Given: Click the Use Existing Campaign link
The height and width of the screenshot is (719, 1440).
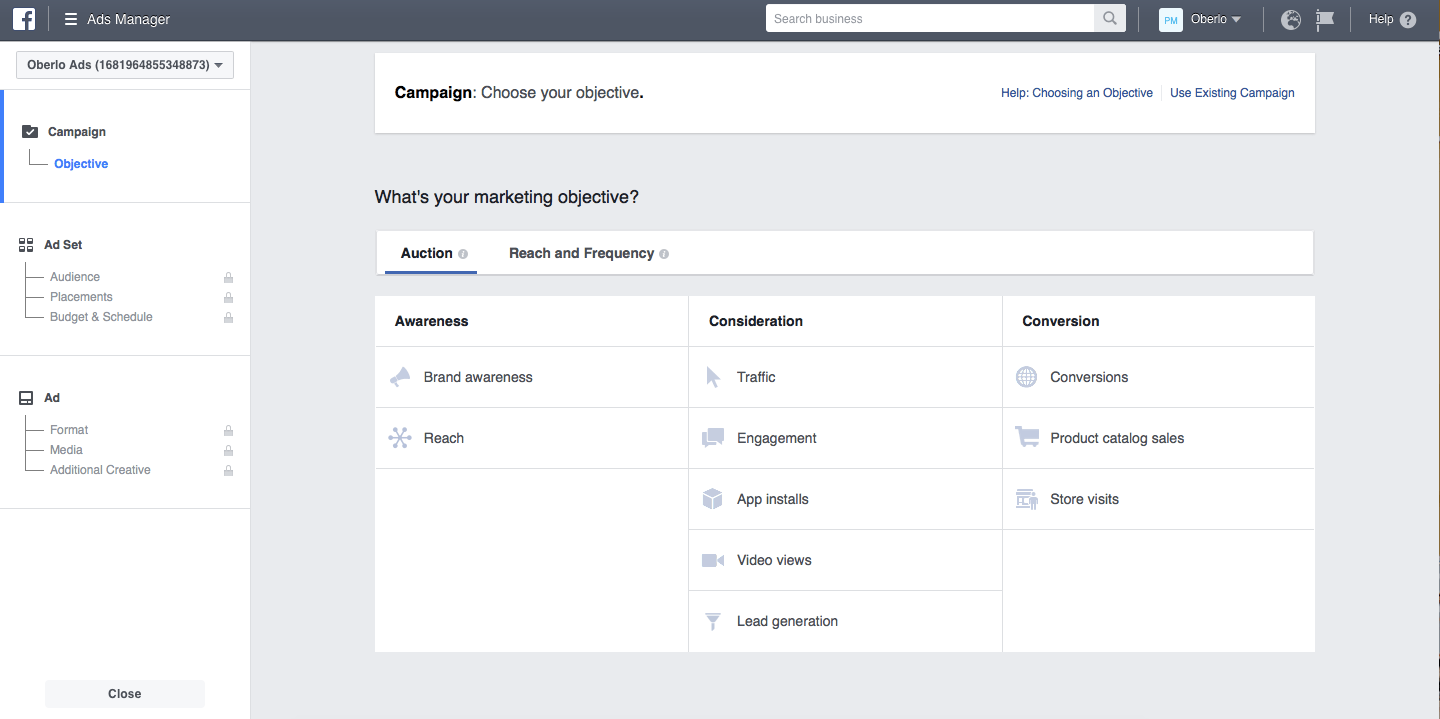Looking at the screenshot, I should pos(1232,93).
